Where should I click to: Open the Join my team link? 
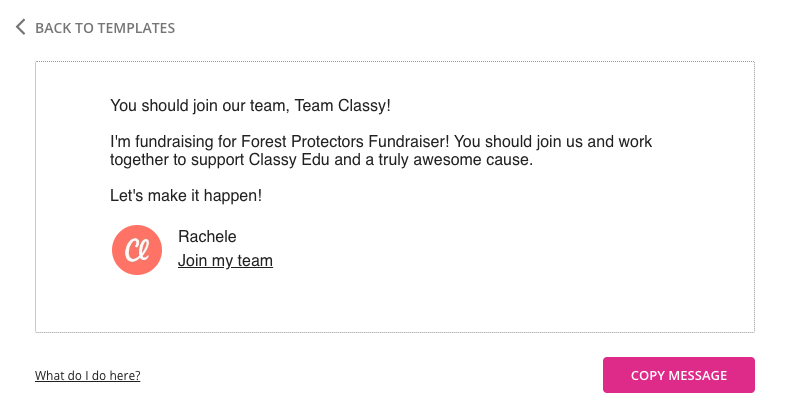click(225, 261)
